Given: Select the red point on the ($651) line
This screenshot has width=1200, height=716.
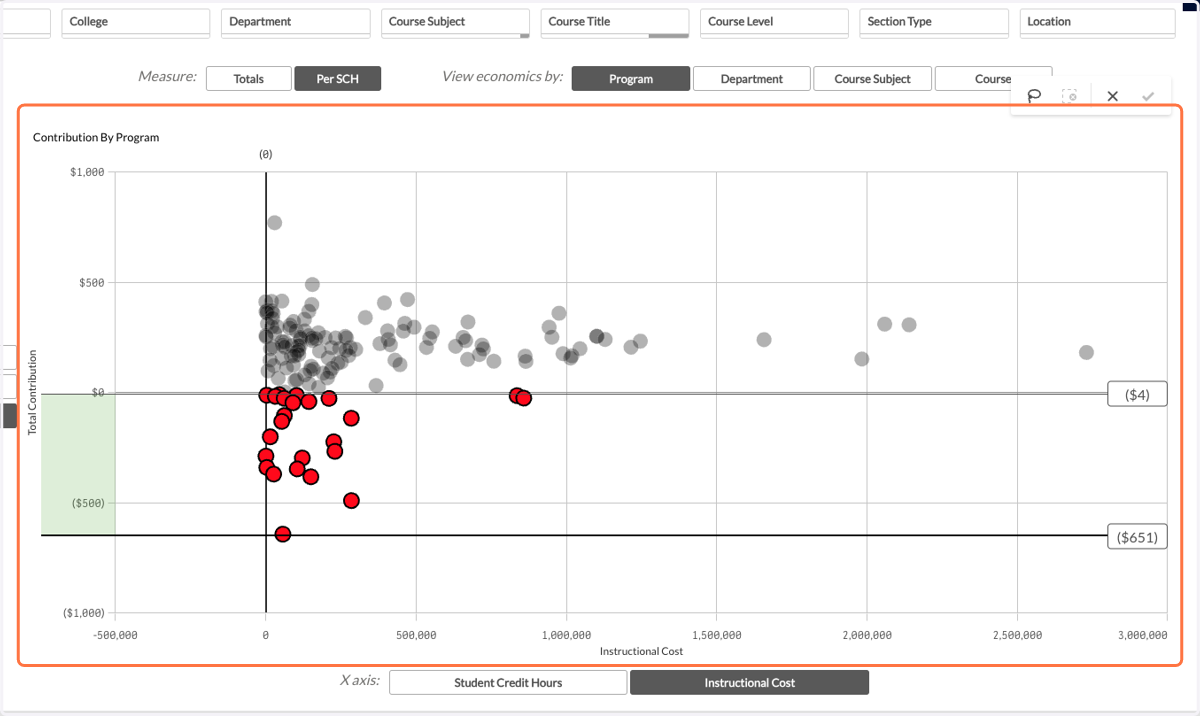Looking at the screenshot, I should [x=283, y=534].
